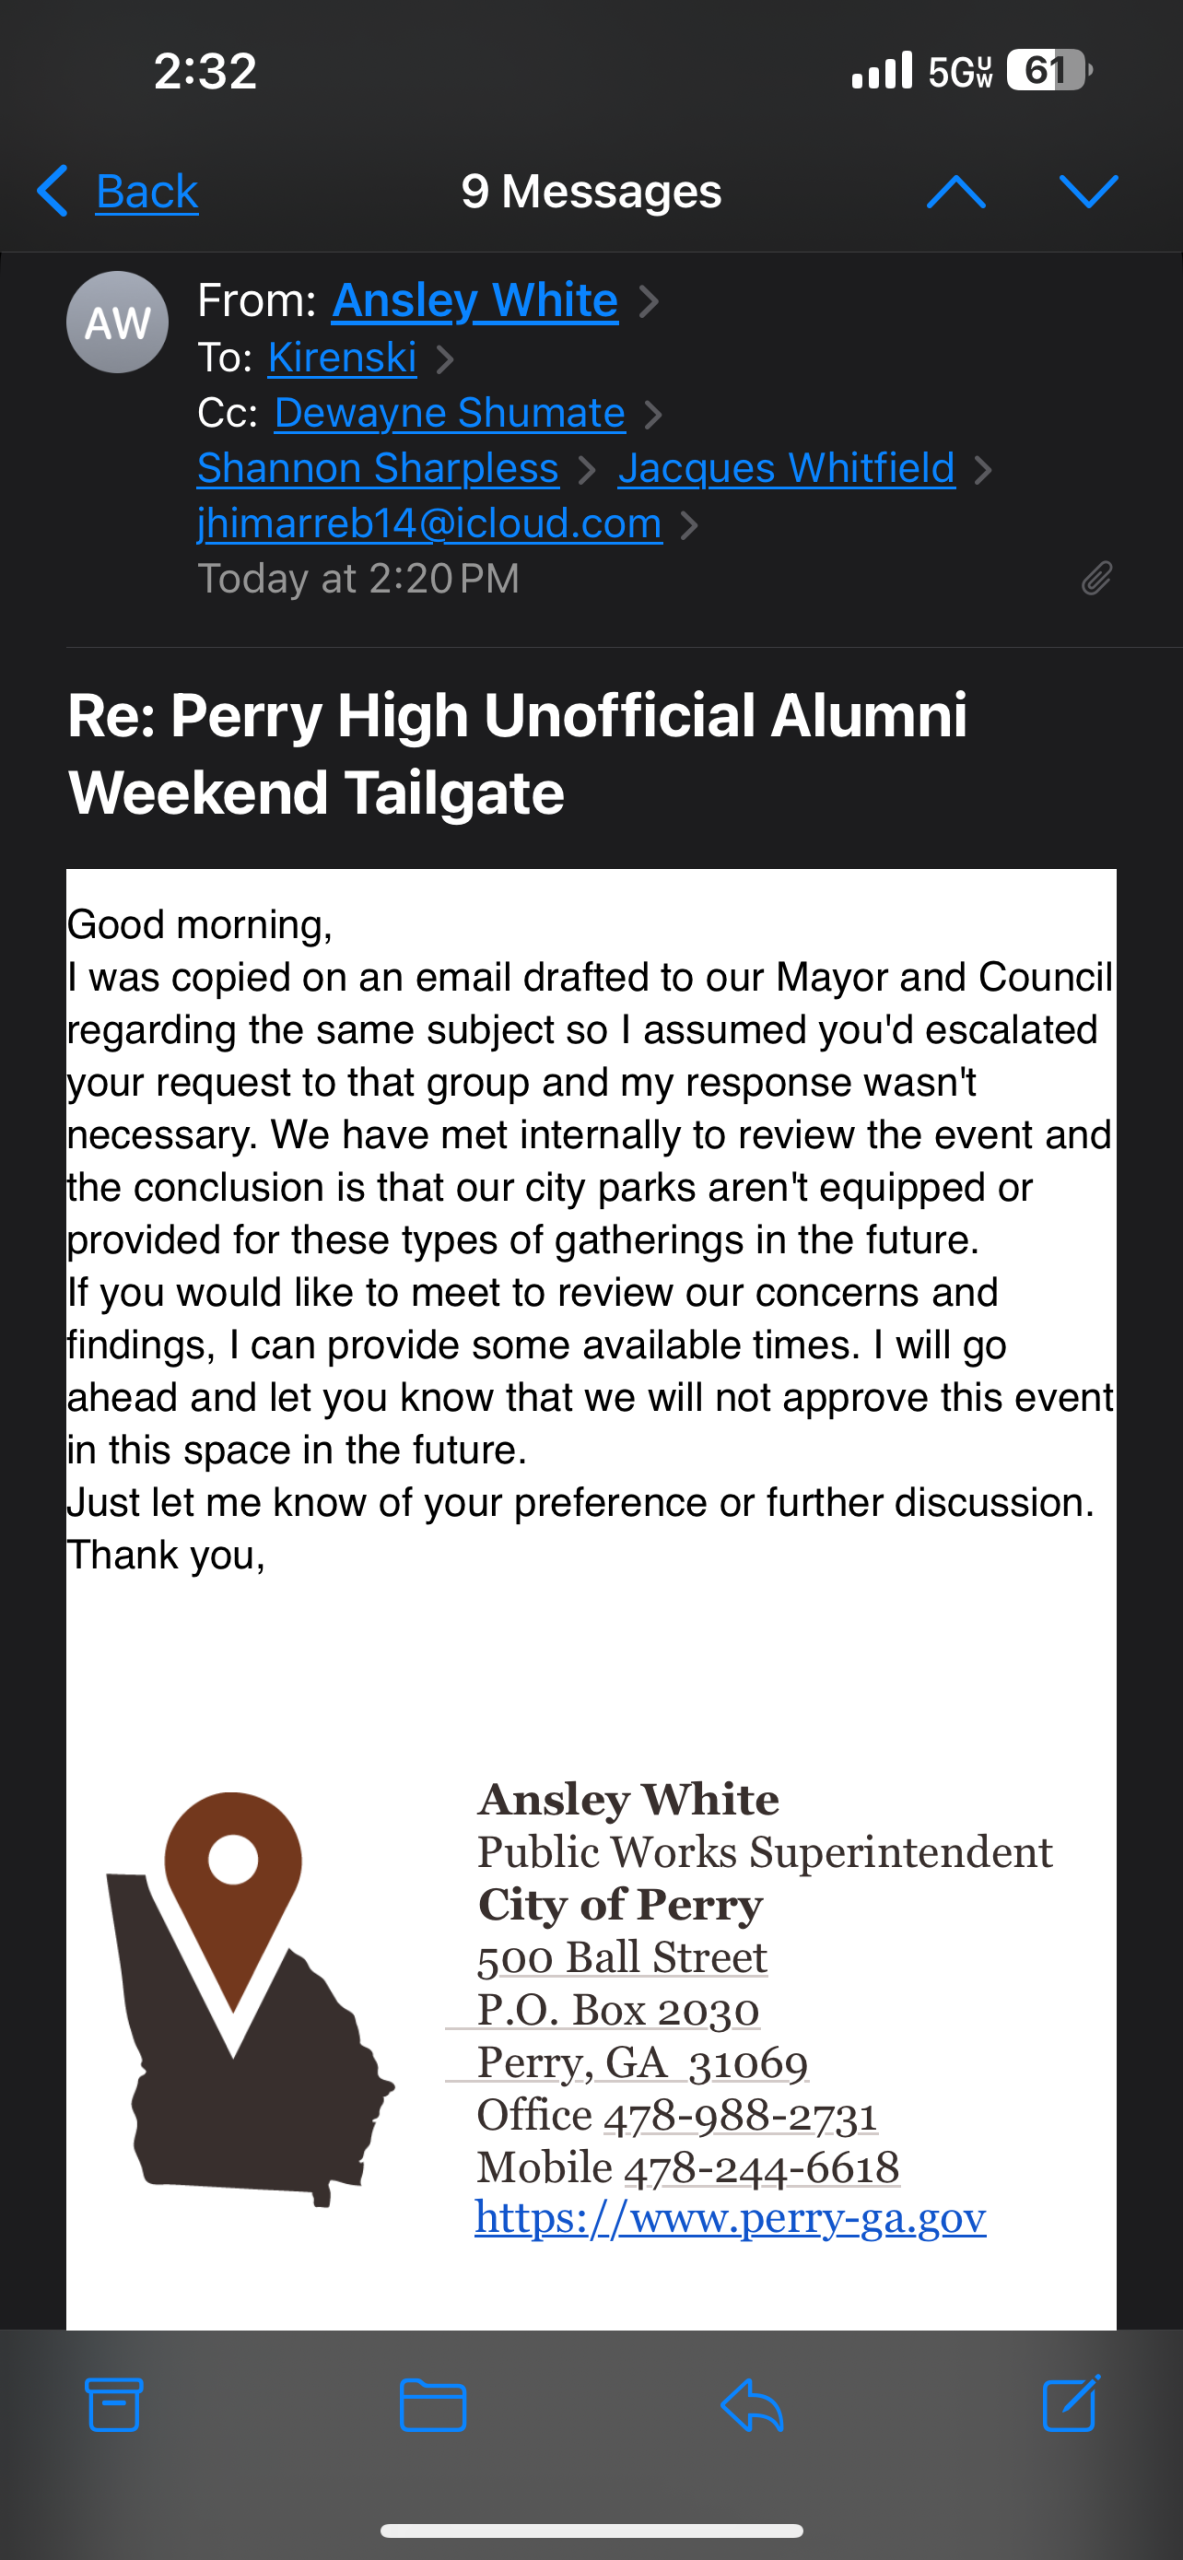Go to previous message up arrow
Viewport: 1183px width, 2560px height.
pyautogui.click(x=956, y=191)
